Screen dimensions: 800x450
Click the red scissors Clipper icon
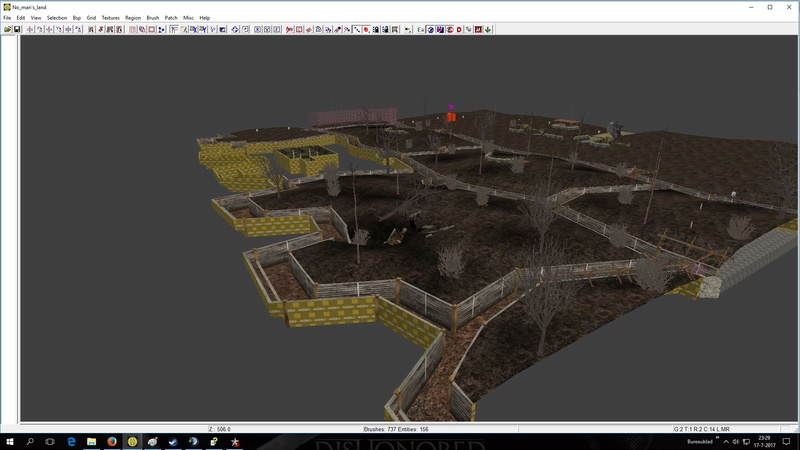click(289, 29)
